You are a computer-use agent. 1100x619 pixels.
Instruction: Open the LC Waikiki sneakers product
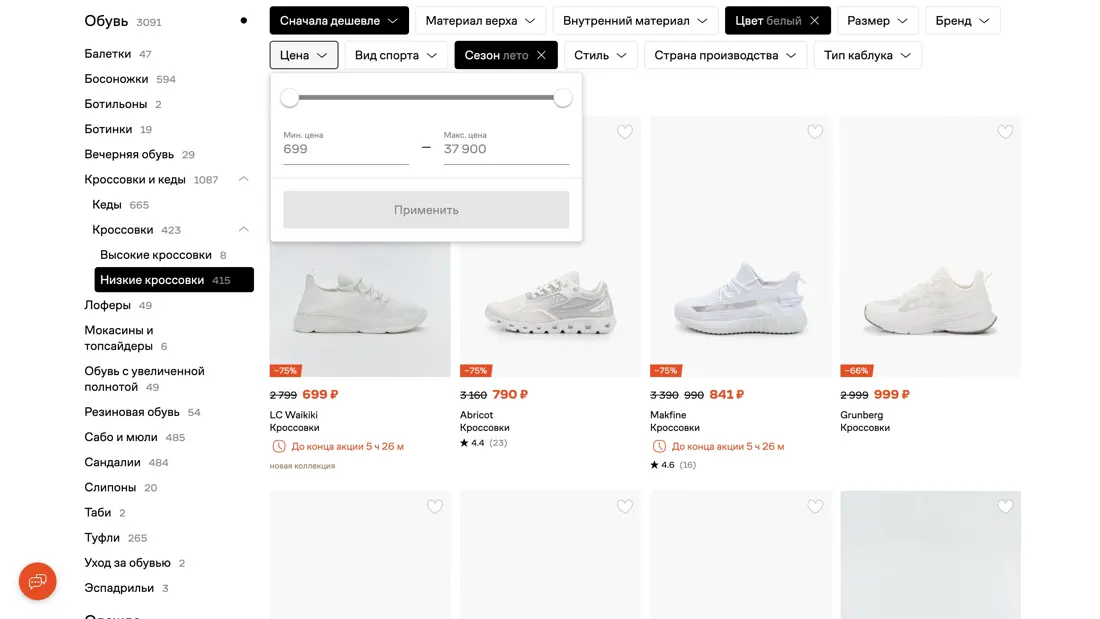360,310
